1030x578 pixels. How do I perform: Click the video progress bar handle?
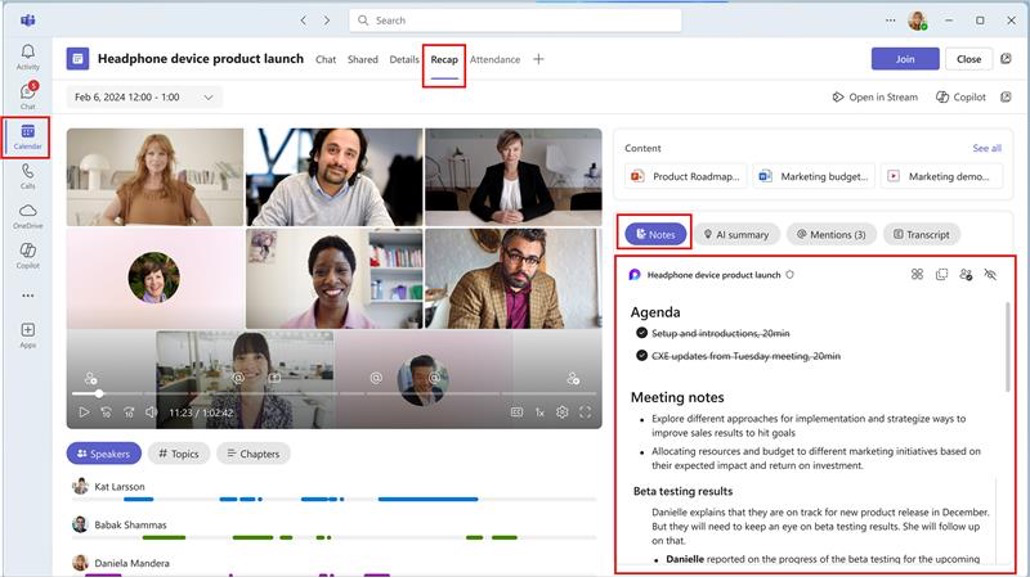(x=99, y=393)
